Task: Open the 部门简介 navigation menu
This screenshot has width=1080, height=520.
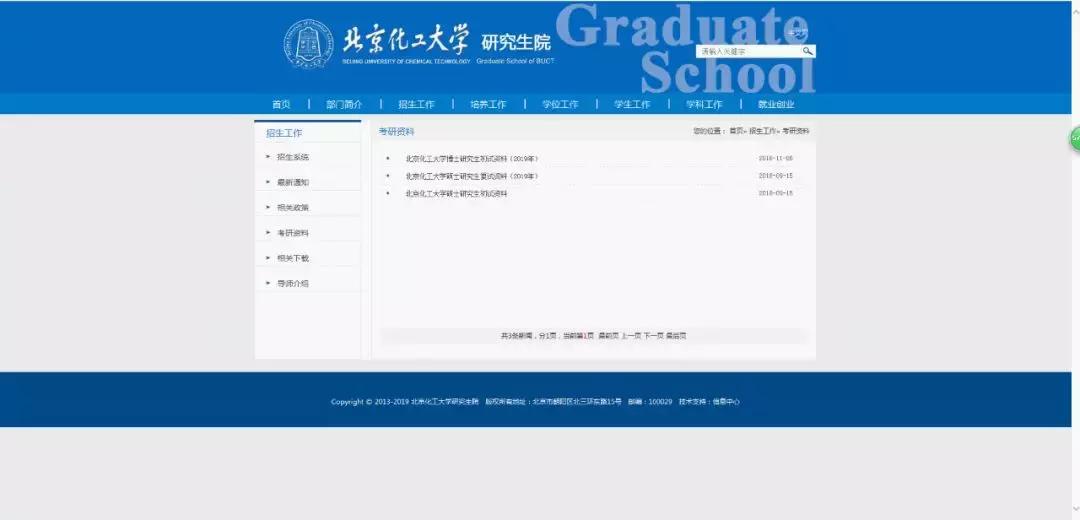Action: (344, 105)
